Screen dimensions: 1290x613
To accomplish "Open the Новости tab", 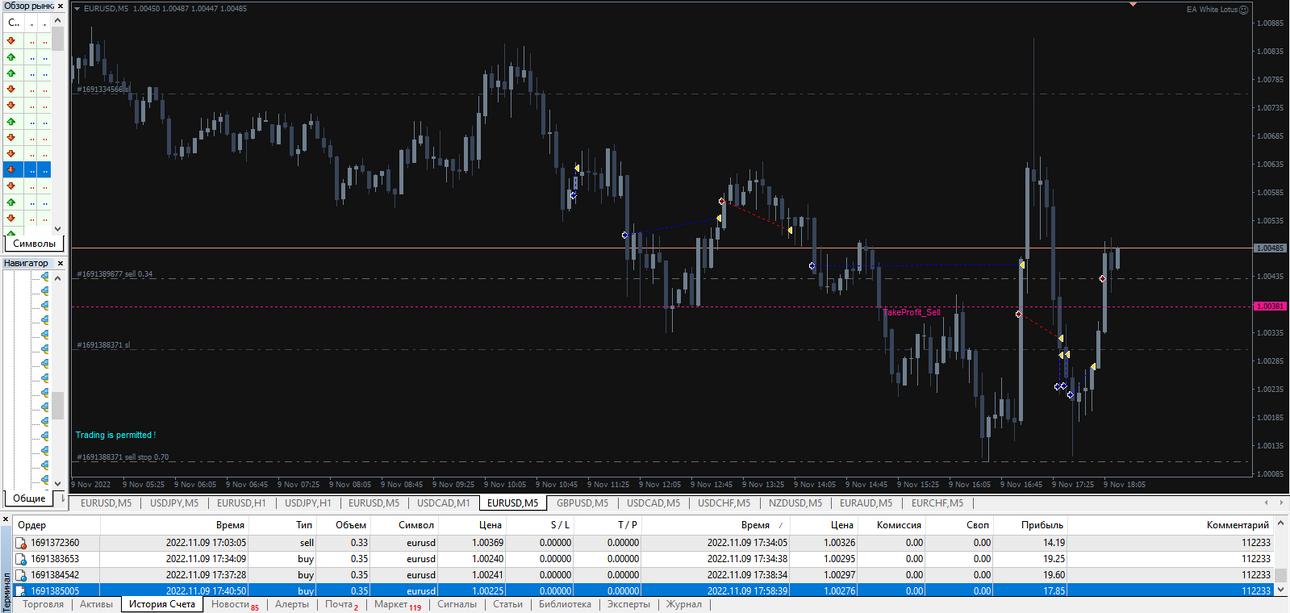I will pos(234,604).
